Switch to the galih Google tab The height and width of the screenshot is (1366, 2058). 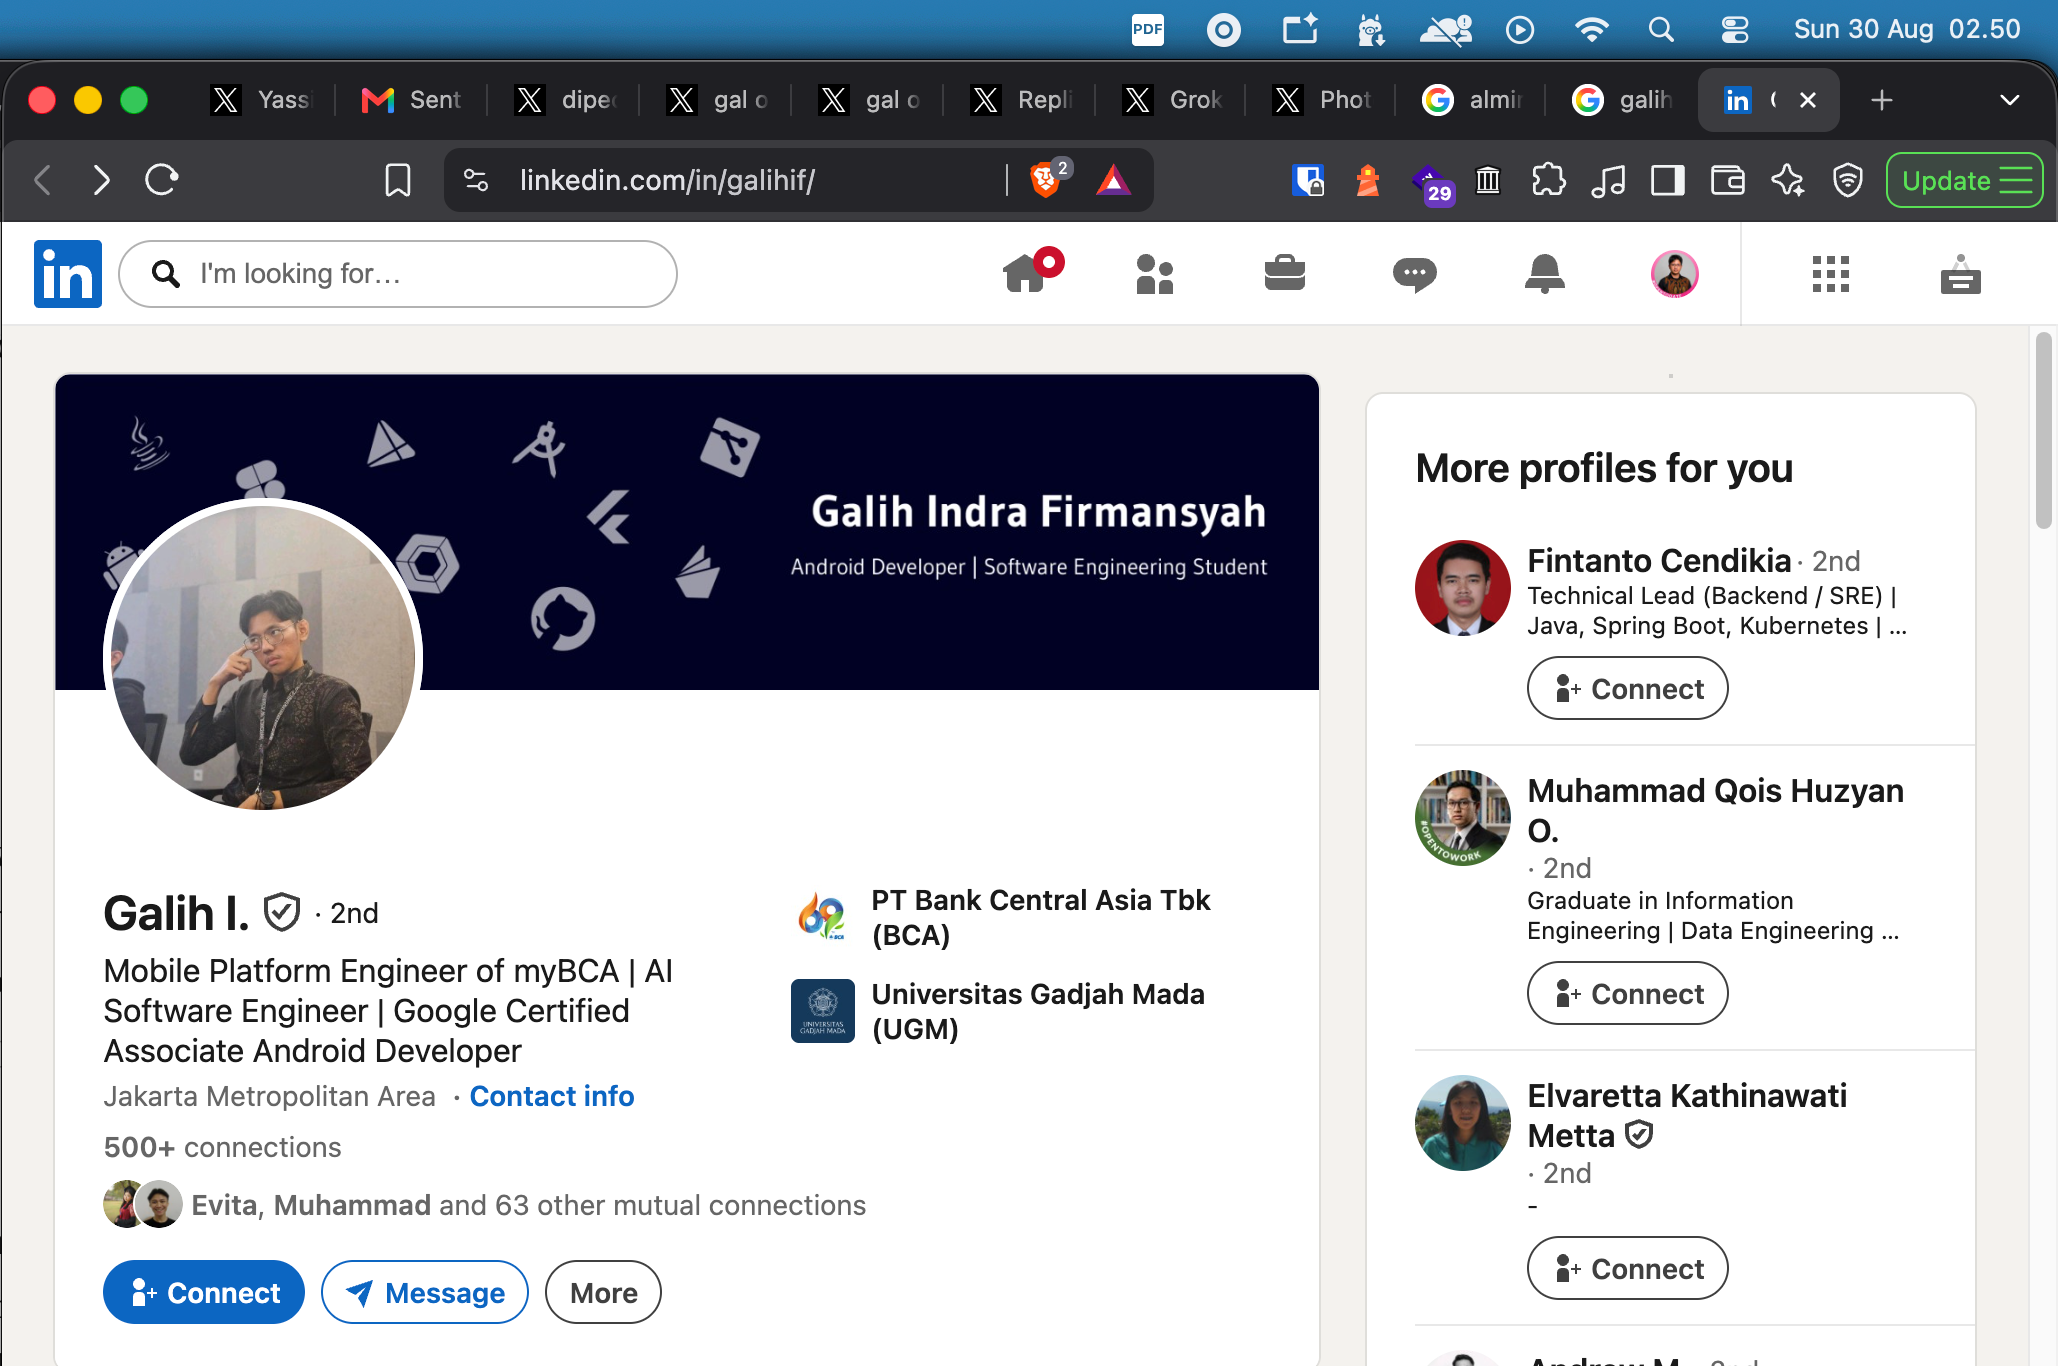click(x=1622, y=100)
